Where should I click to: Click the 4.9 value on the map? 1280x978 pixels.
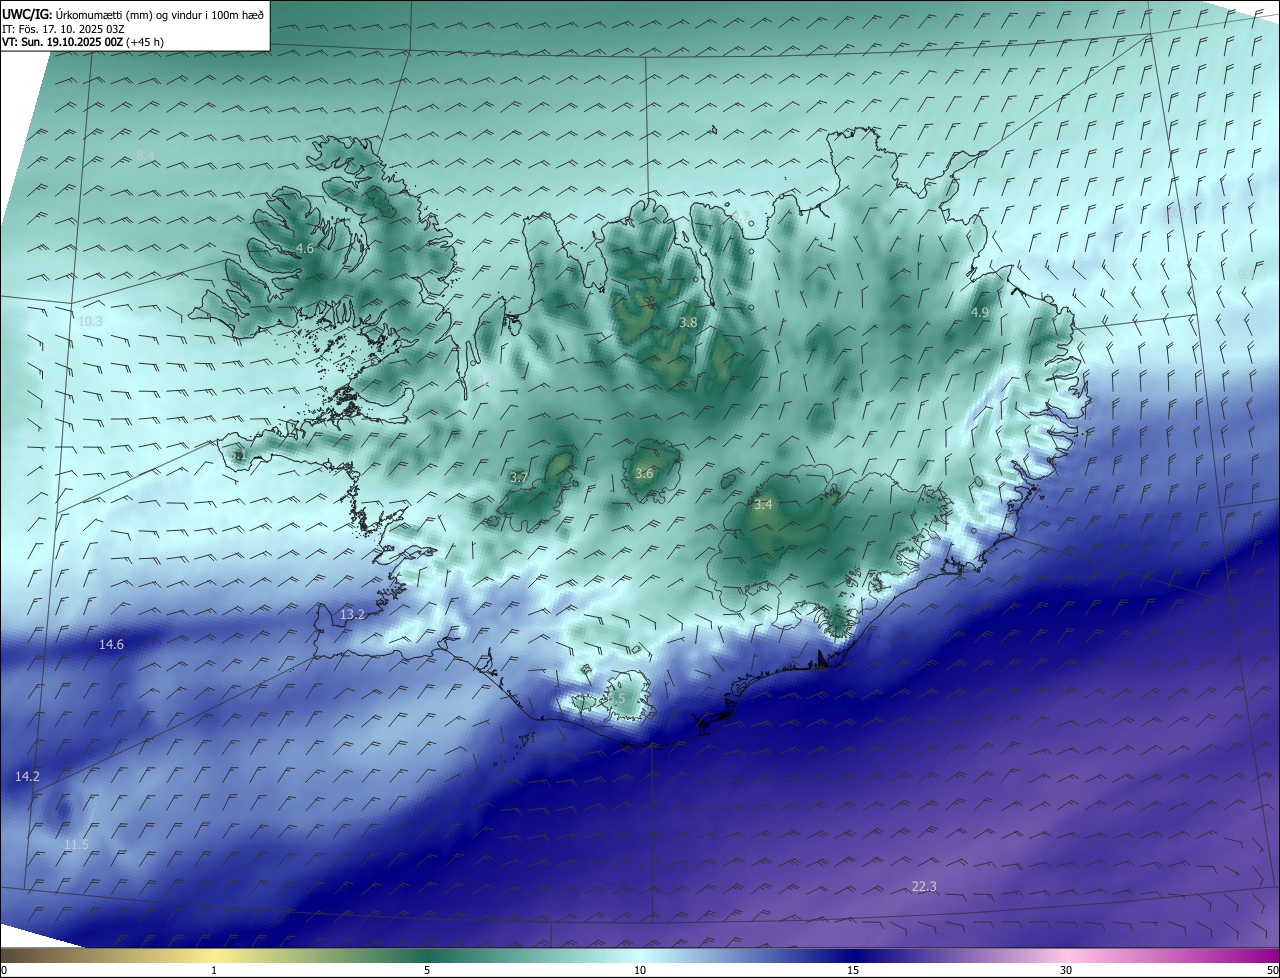pos(980,313)
